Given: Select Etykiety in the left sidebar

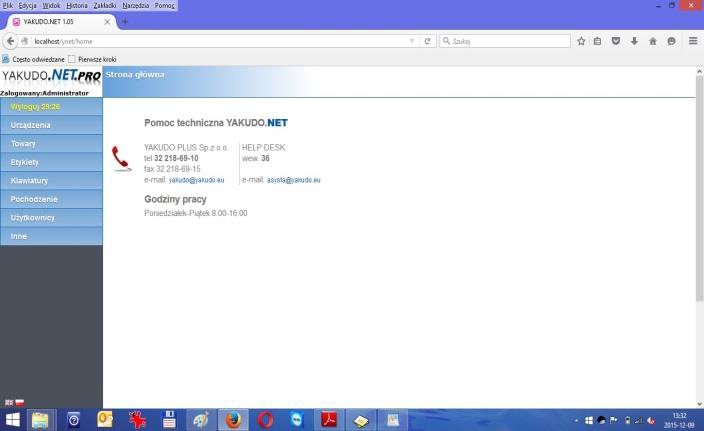Looking at the screenshot, I should [x=25, y=162].
